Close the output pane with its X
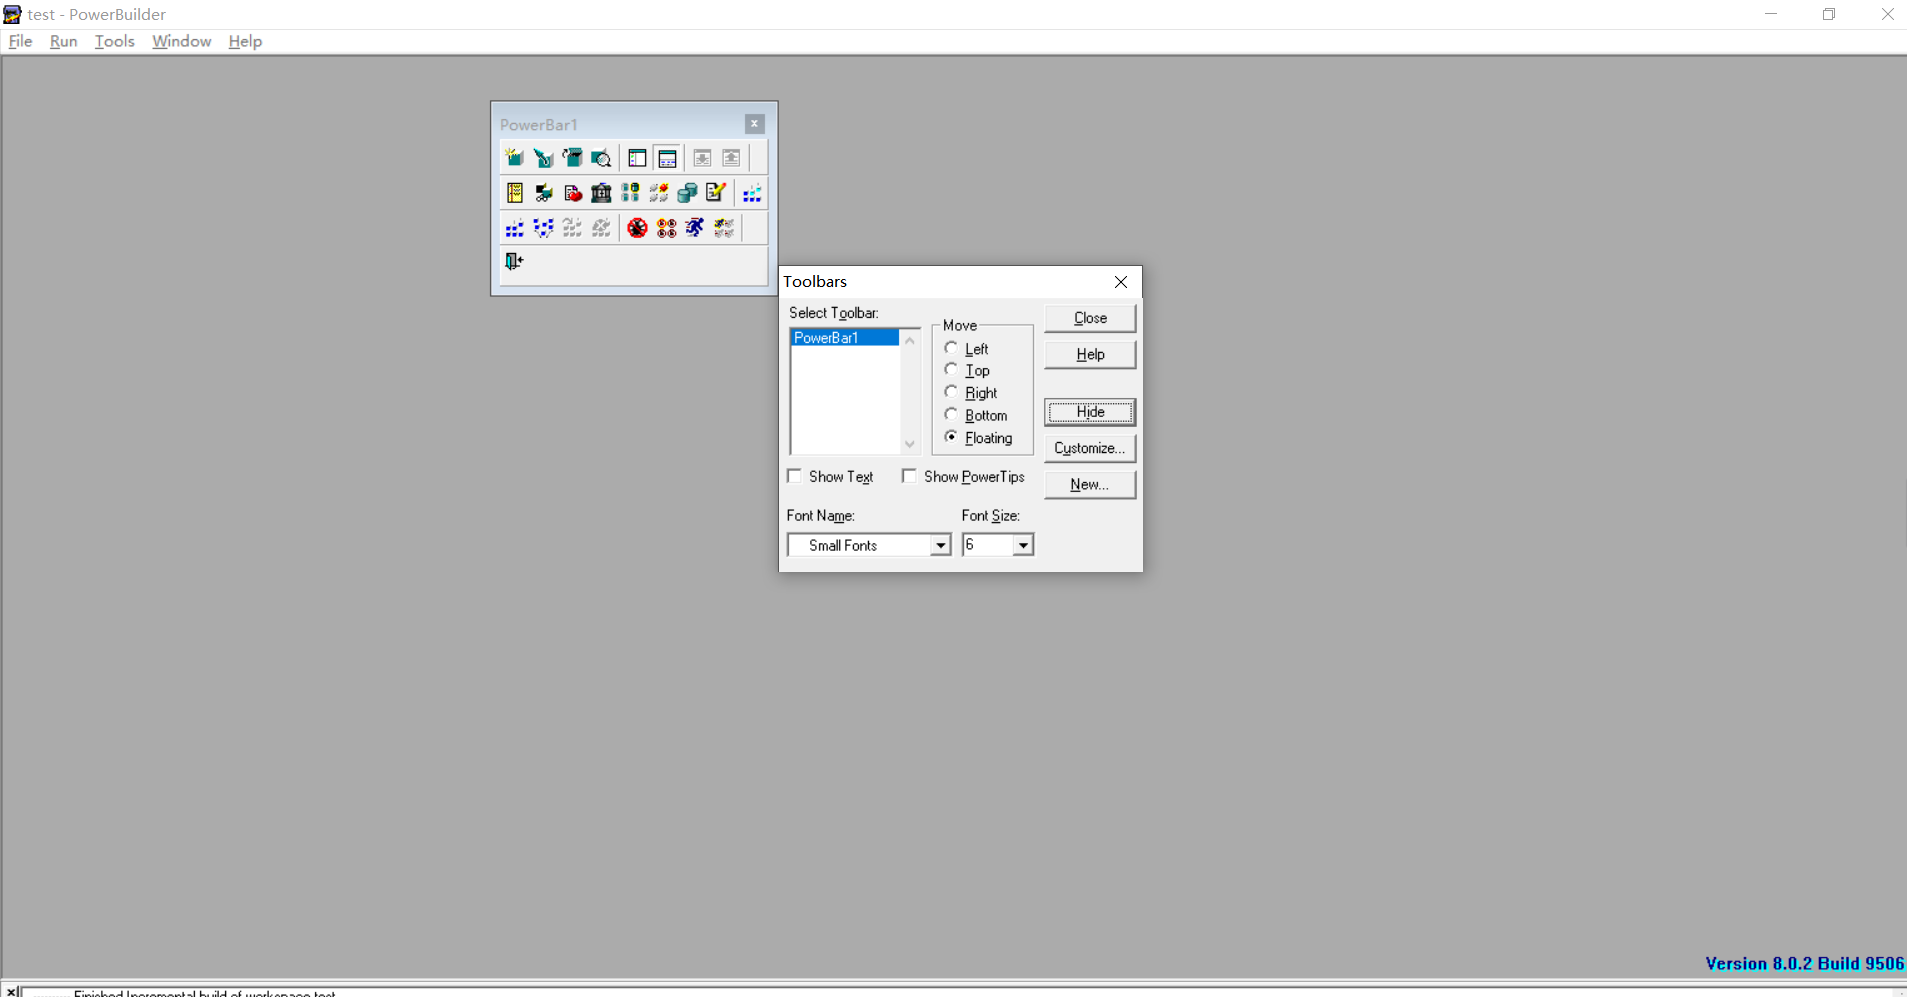Screen dimensions: 1907x997 12,991
